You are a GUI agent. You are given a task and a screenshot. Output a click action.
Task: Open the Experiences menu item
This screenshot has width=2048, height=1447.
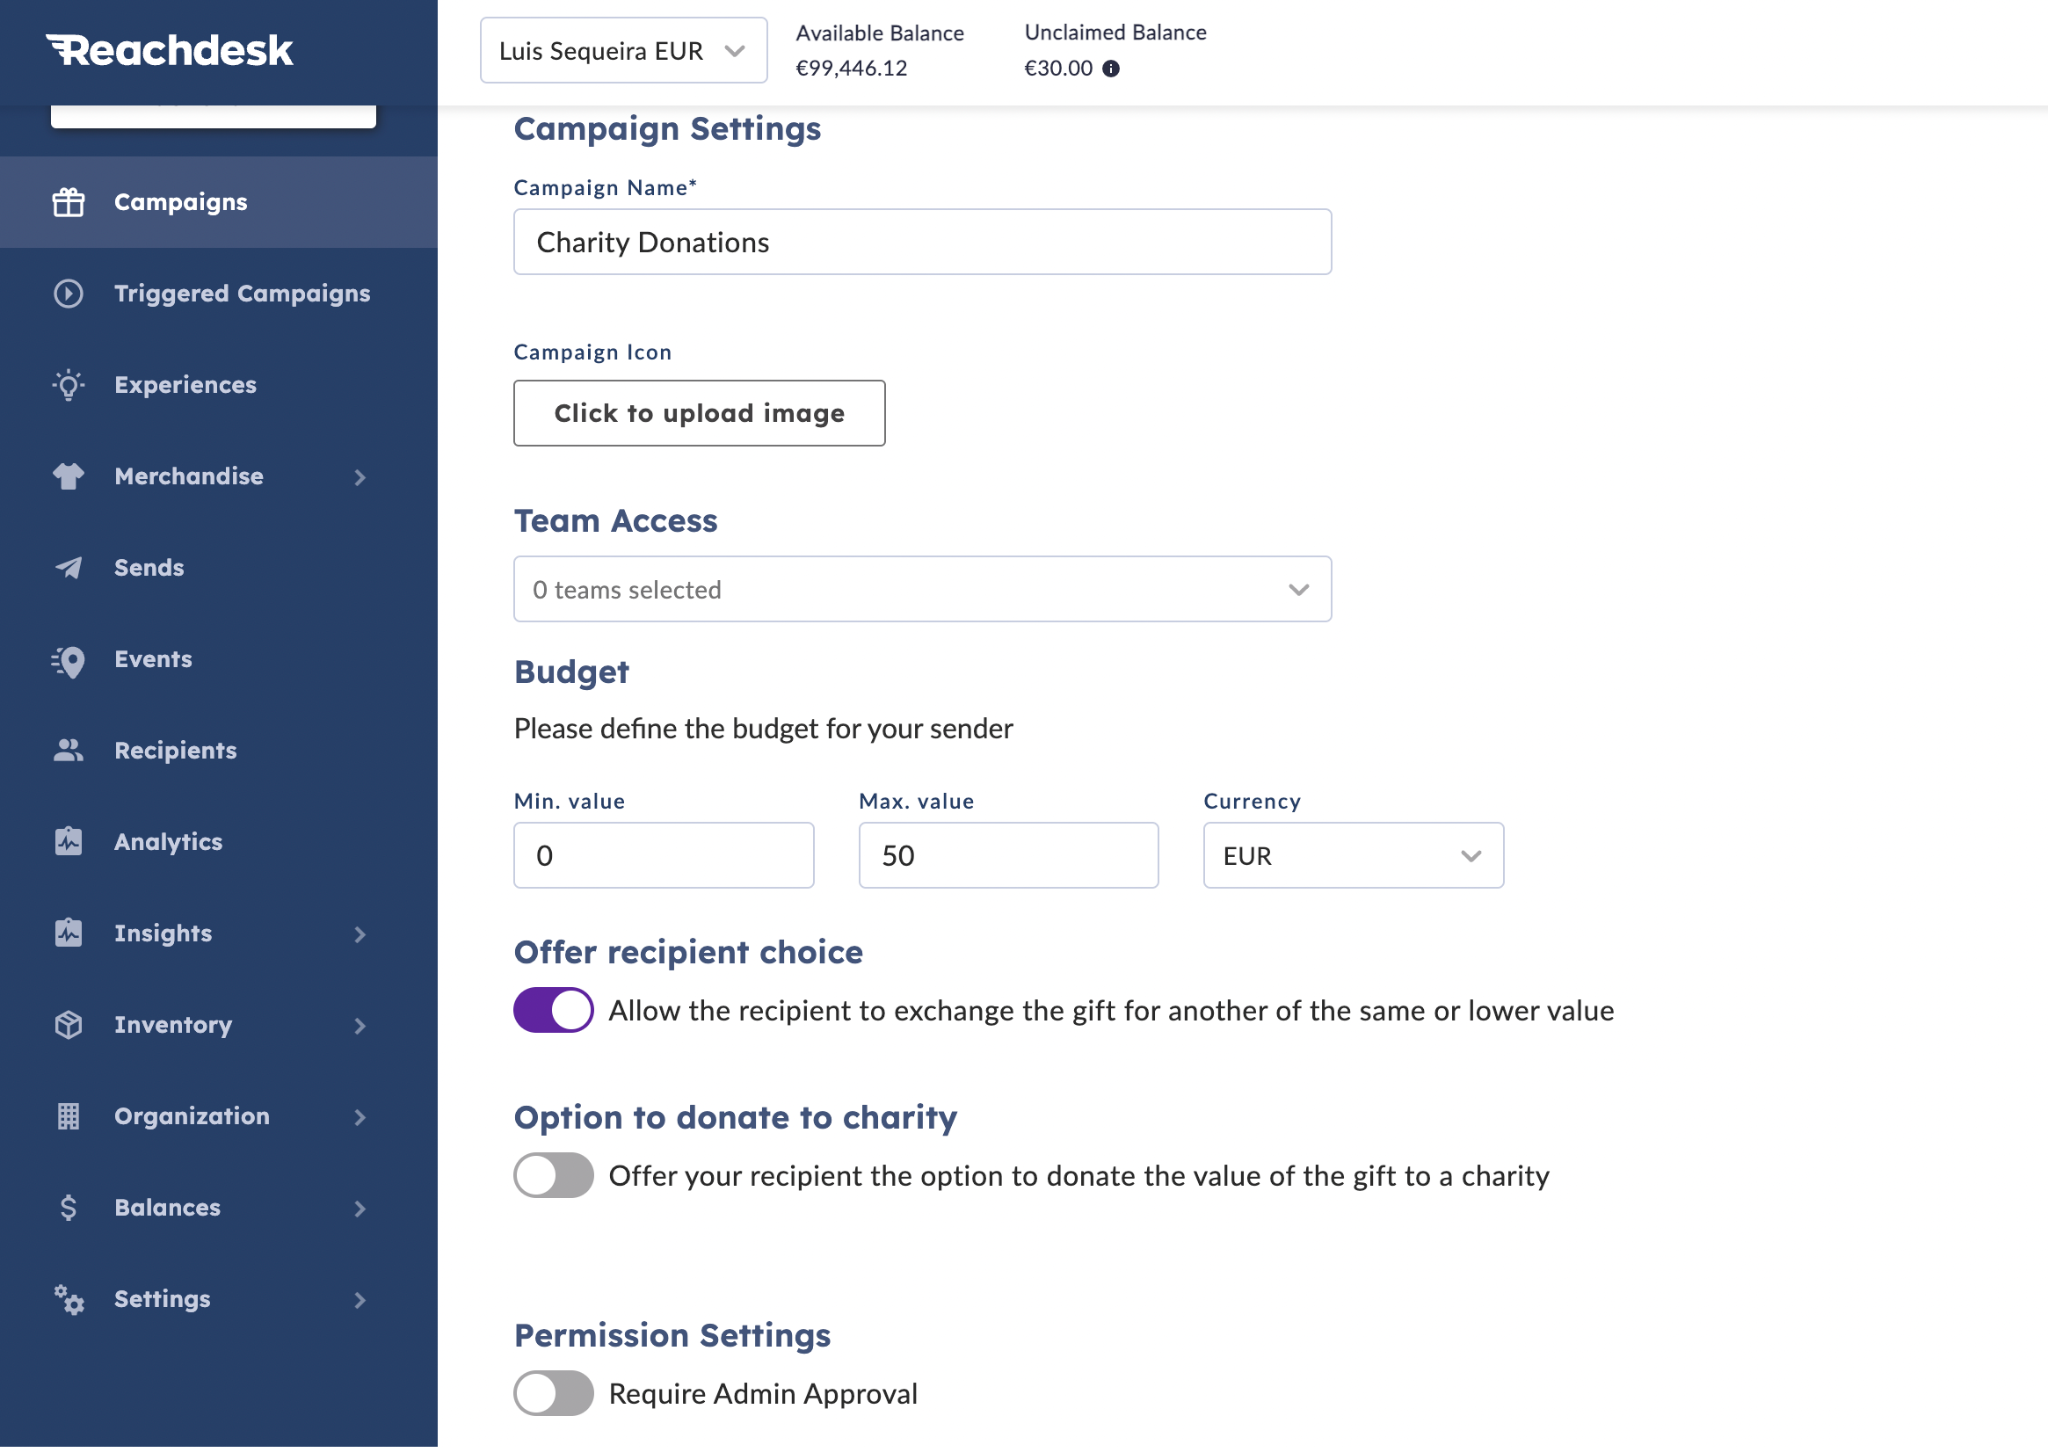coord(219,385)
